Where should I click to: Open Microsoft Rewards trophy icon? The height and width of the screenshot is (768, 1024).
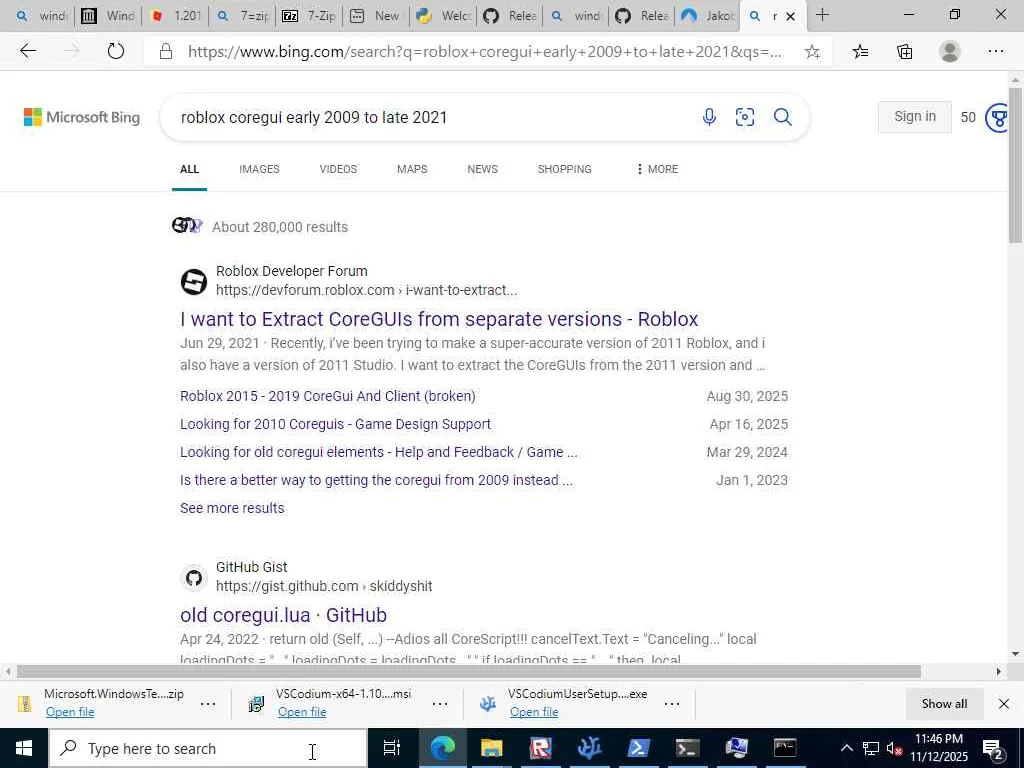[997, 118]
